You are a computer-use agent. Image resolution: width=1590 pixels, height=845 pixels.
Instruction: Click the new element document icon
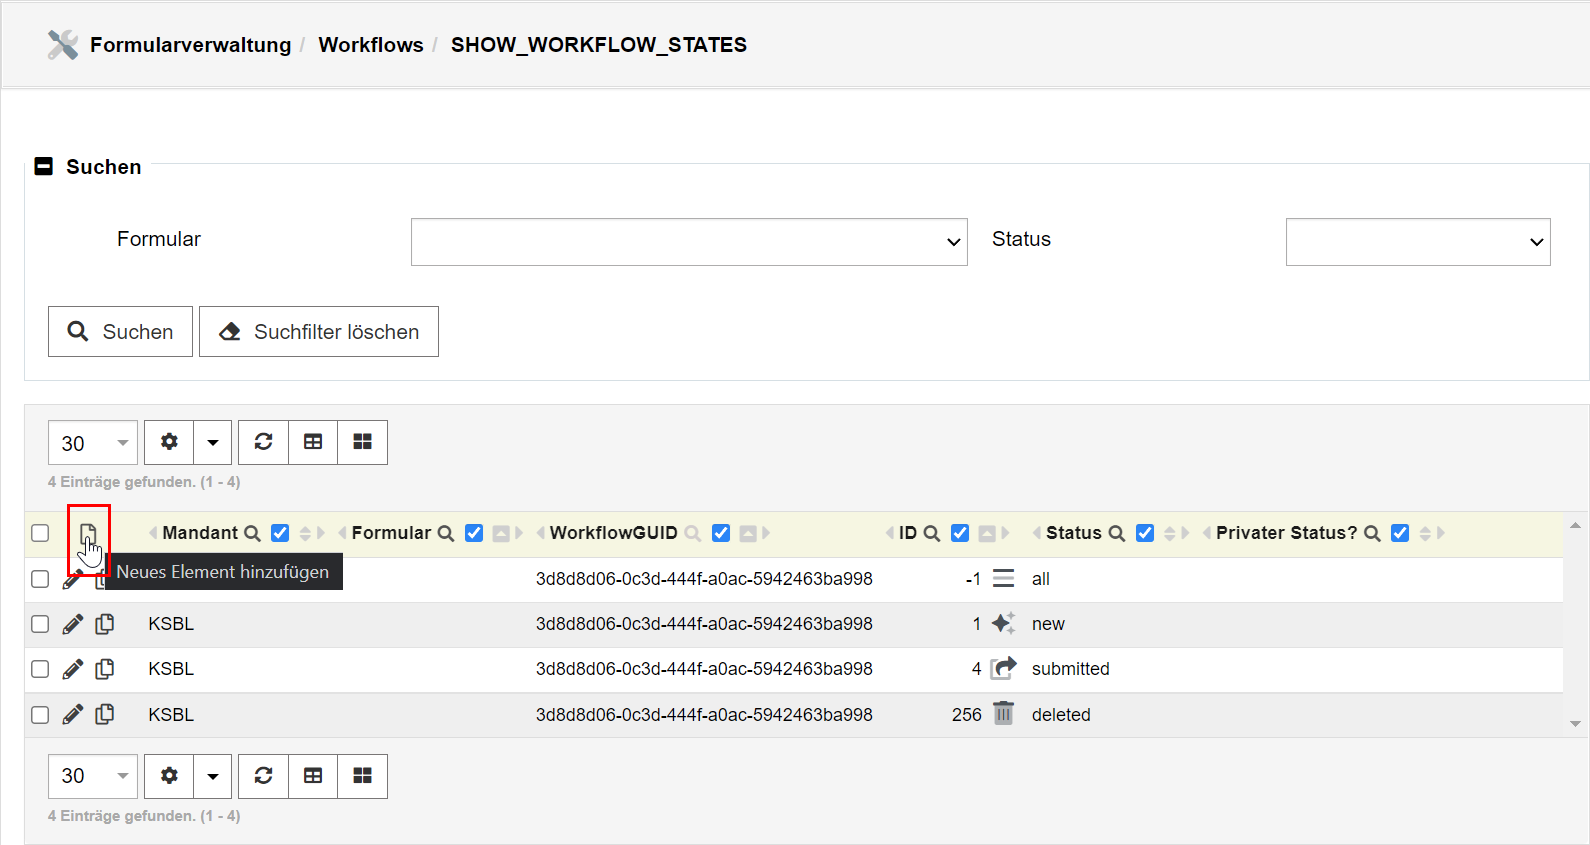pyautogui.click(x=88, y=534)
